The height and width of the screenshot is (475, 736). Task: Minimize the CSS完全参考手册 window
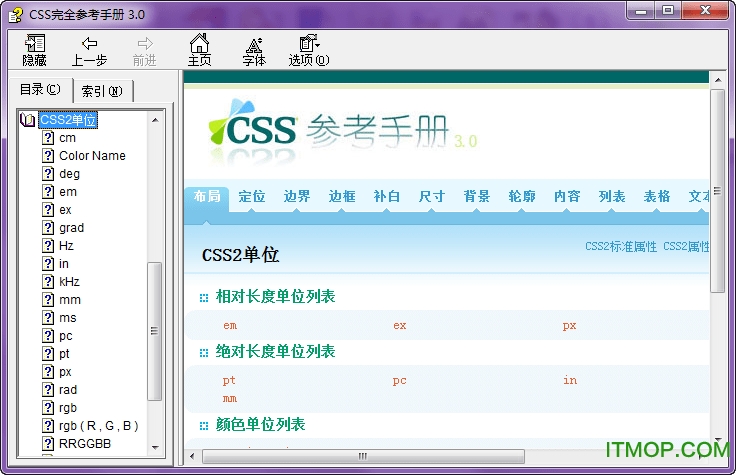641,11
